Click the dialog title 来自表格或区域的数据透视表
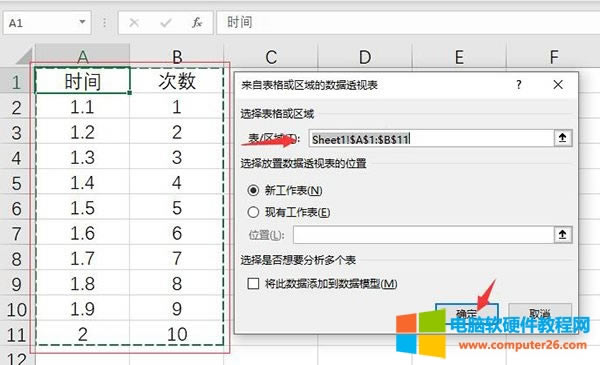 tap(309, 85)
